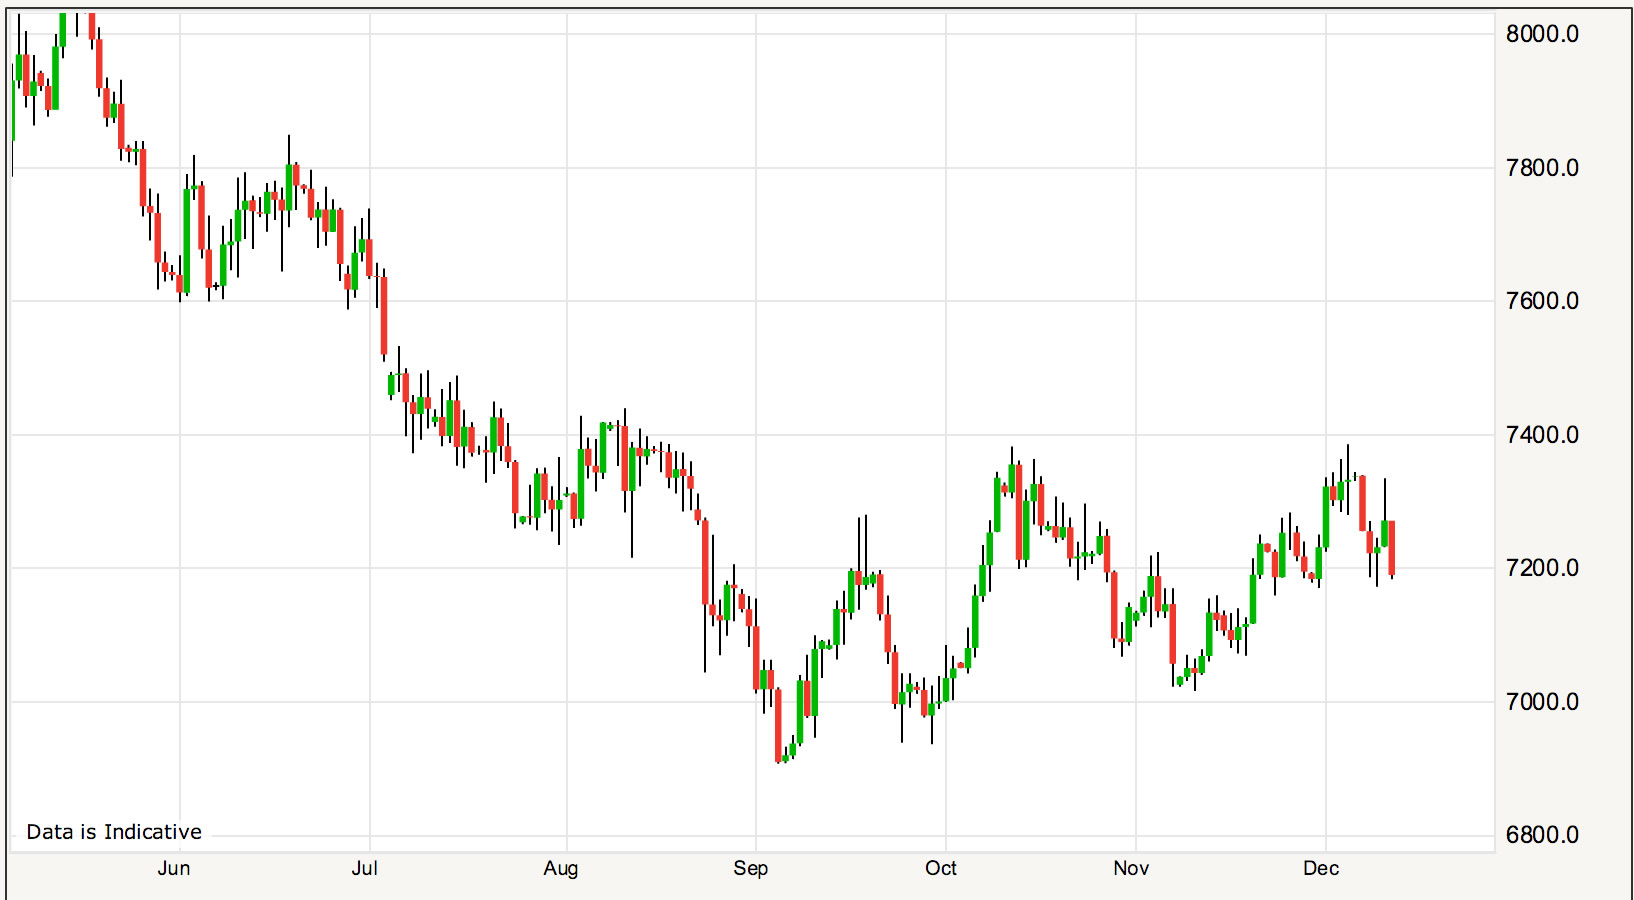Click the 7200.0 price axis label
Image resolution: width=1634 pixels, height=900 pixels.
click(1542, 568)
